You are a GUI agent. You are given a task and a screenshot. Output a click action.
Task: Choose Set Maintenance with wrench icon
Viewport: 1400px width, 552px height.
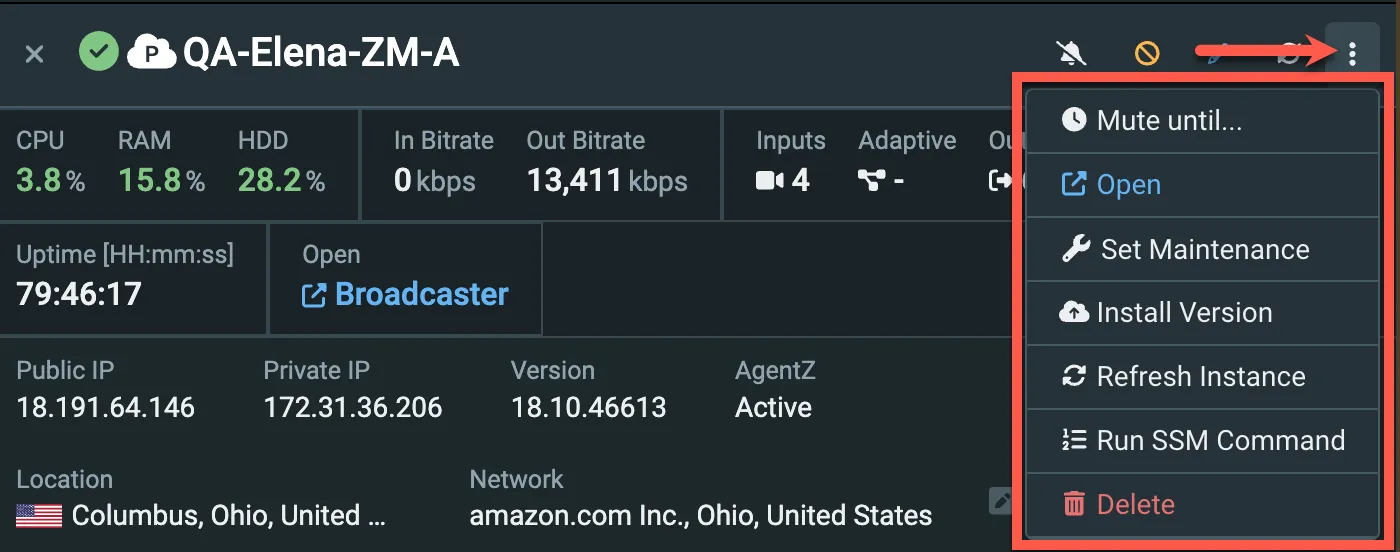coord(1203,249)
